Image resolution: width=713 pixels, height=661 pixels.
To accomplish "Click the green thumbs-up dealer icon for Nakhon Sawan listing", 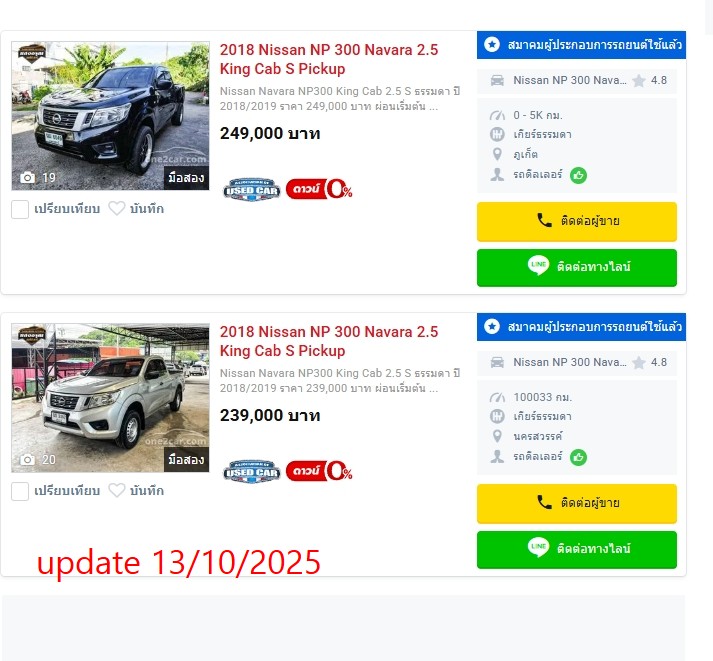I will click(578, 457).
